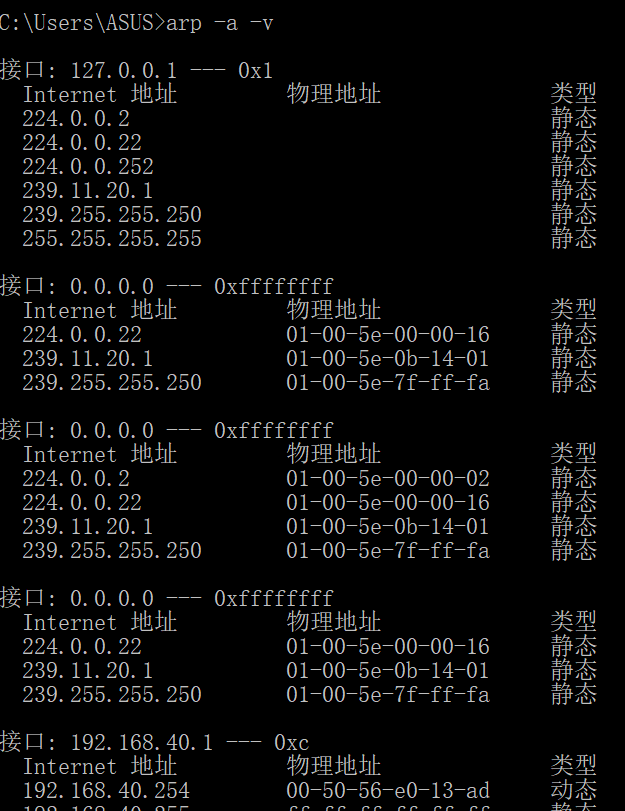Click 物理地址 header under the 127.0.0.1 interface
The height and width of the screenshot is (811, 625).
point(334,94)
